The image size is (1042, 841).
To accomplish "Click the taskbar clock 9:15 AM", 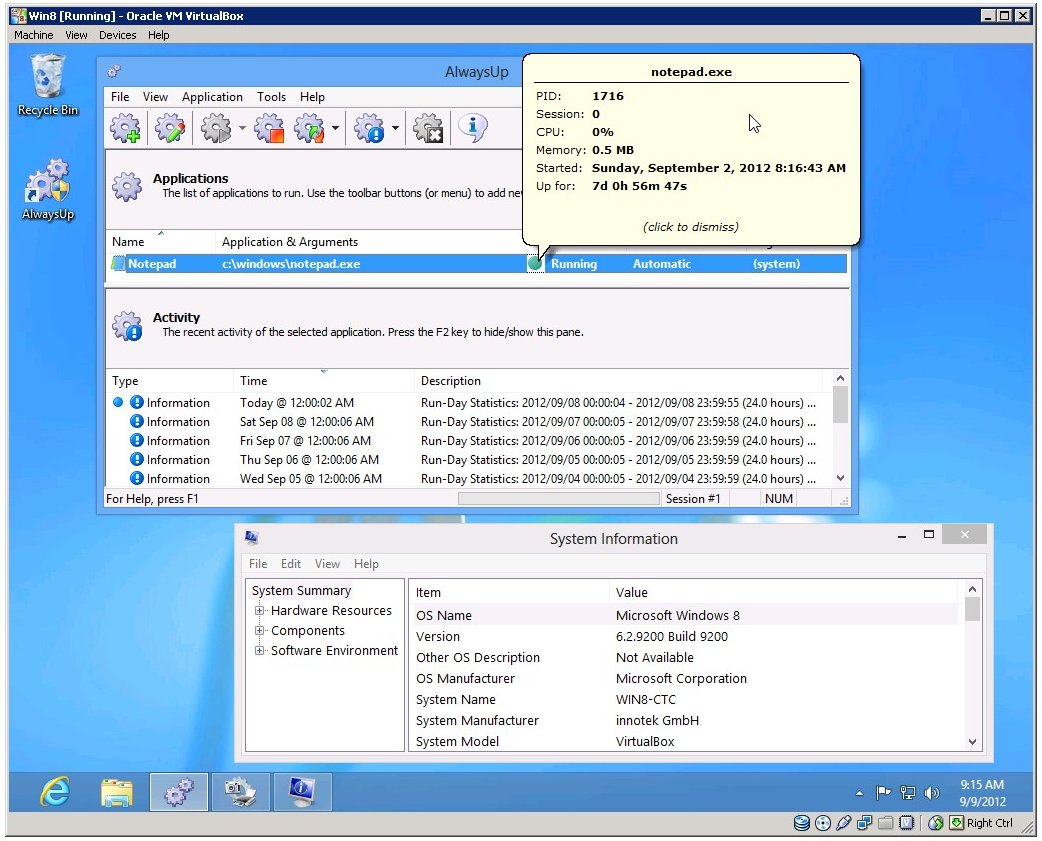I will [982, 793].
